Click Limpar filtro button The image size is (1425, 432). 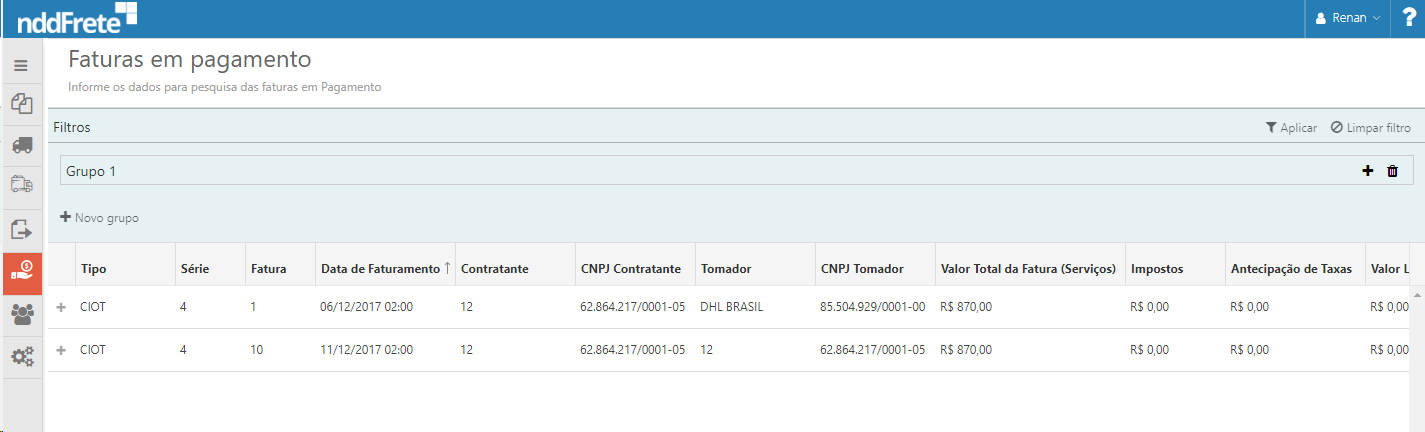point(1370,128)
